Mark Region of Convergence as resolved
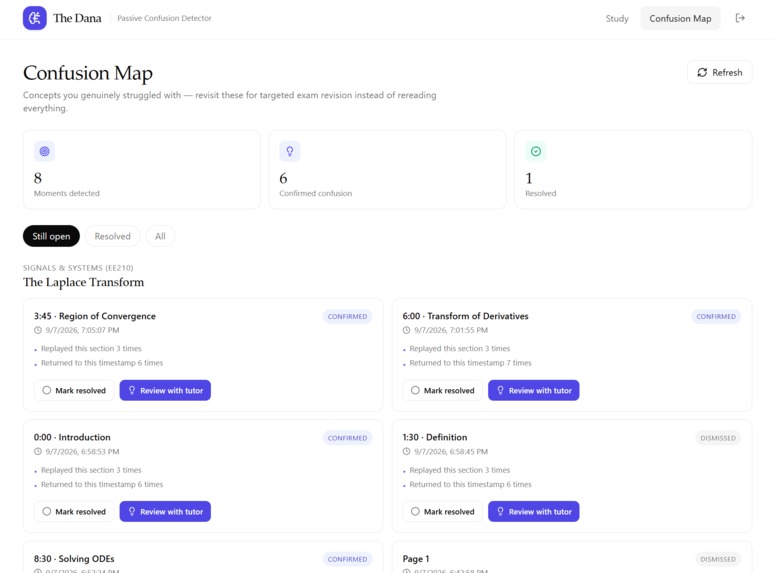774x573 pixels. (74, 390)
